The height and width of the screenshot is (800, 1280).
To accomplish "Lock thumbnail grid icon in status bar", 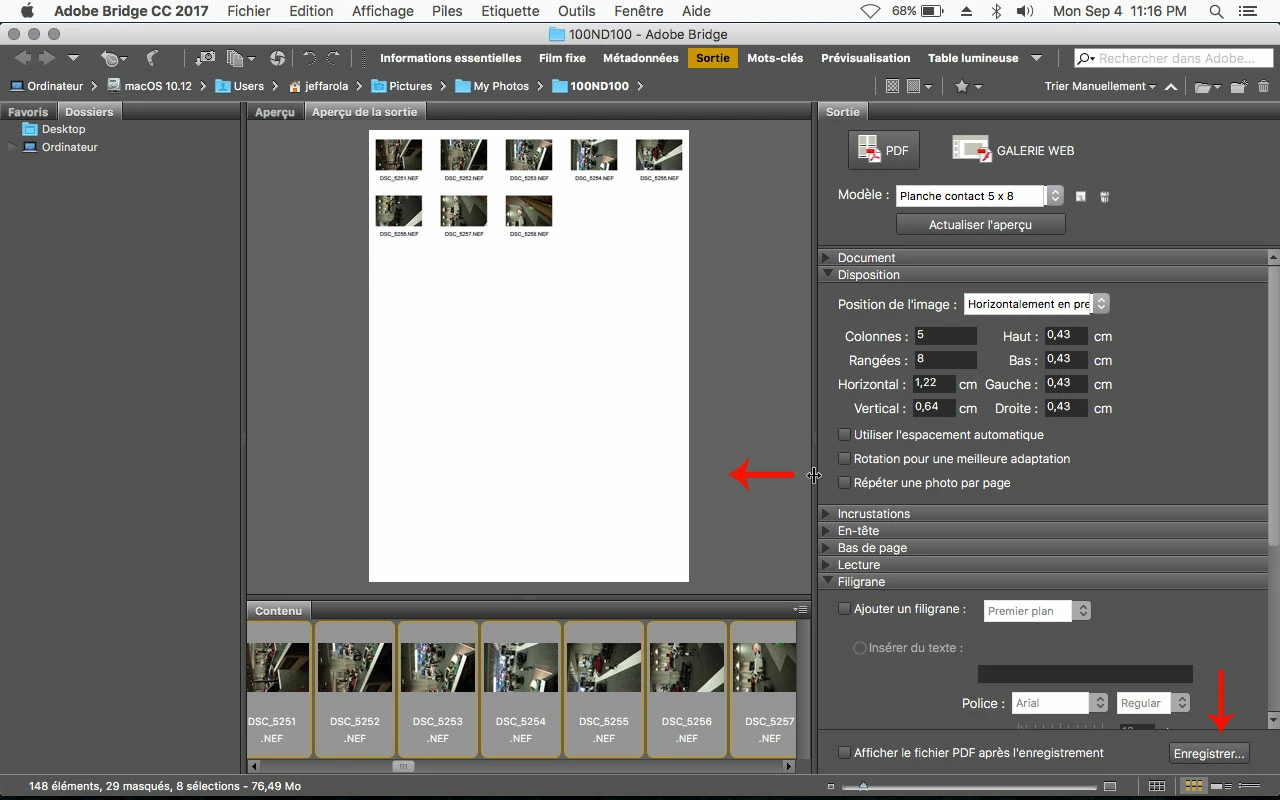I will point(1156,787).
